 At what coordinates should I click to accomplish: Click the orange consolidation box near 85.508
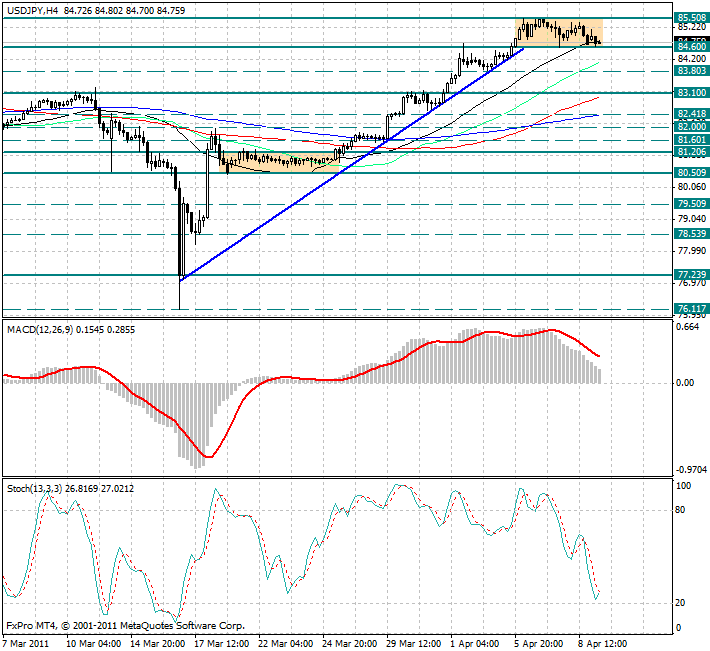(558, 32)
